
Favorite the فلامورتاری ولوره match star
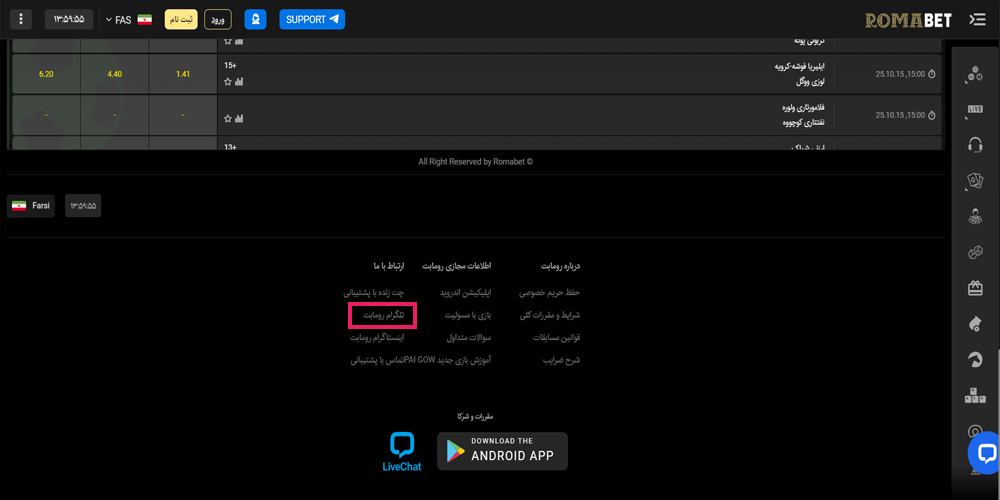[x=228, y=119]
